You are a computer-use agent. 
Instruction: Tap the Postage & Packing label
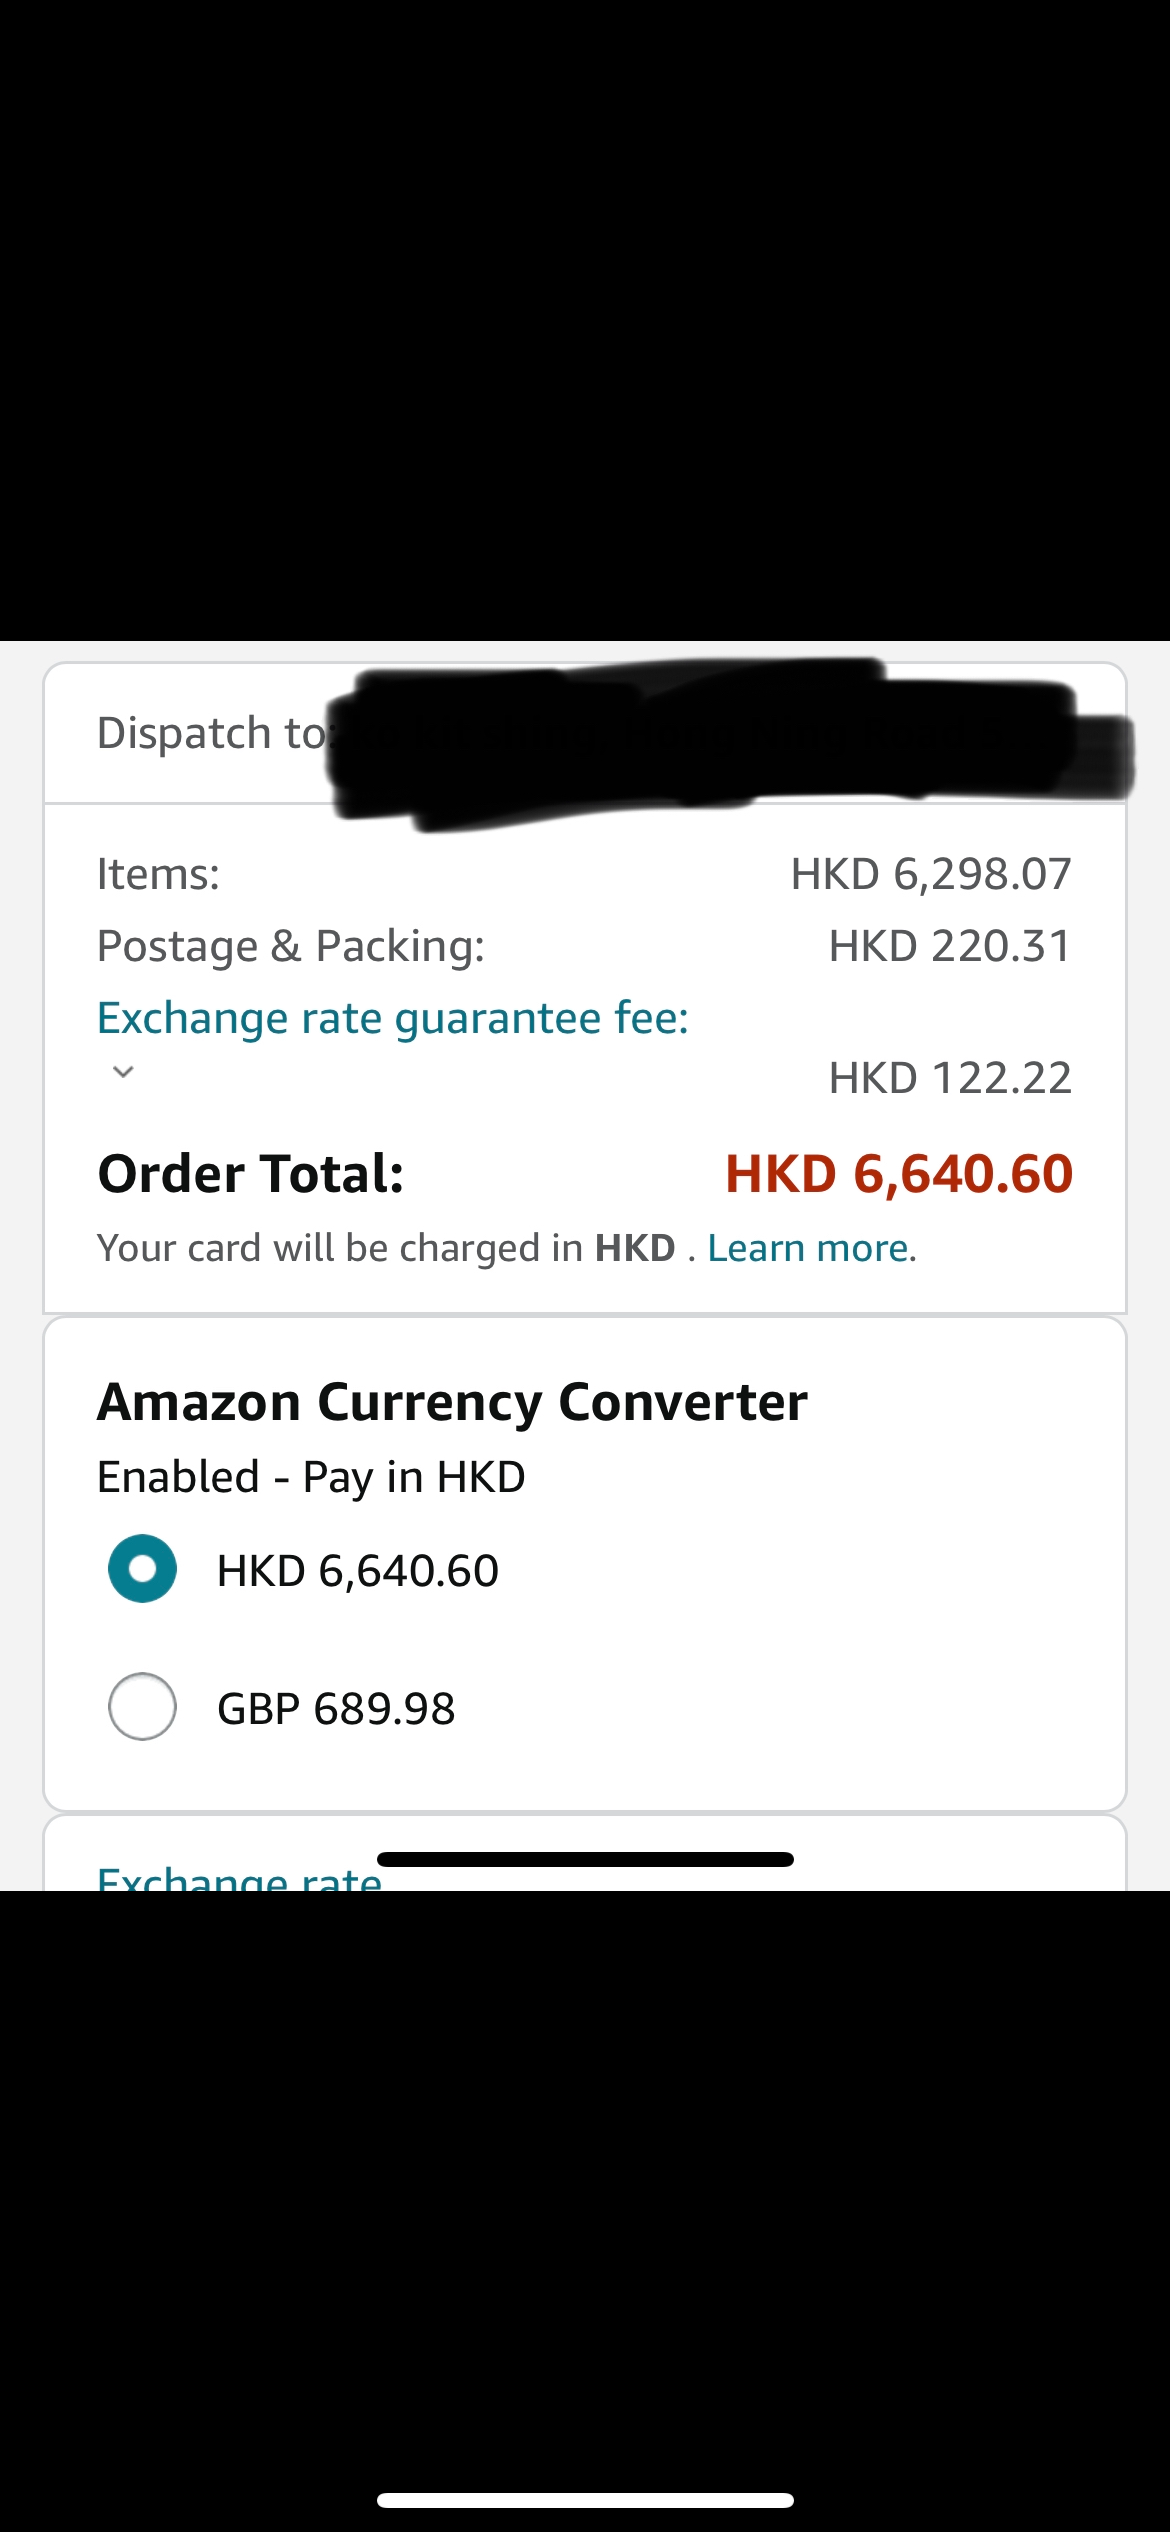291,946
